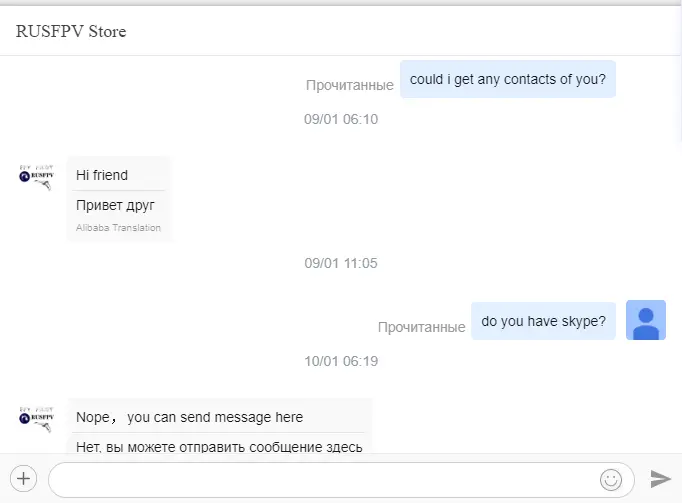Click the 'Nope, you can send message here' text
This screenshot has width=682, height=503.
190,417
